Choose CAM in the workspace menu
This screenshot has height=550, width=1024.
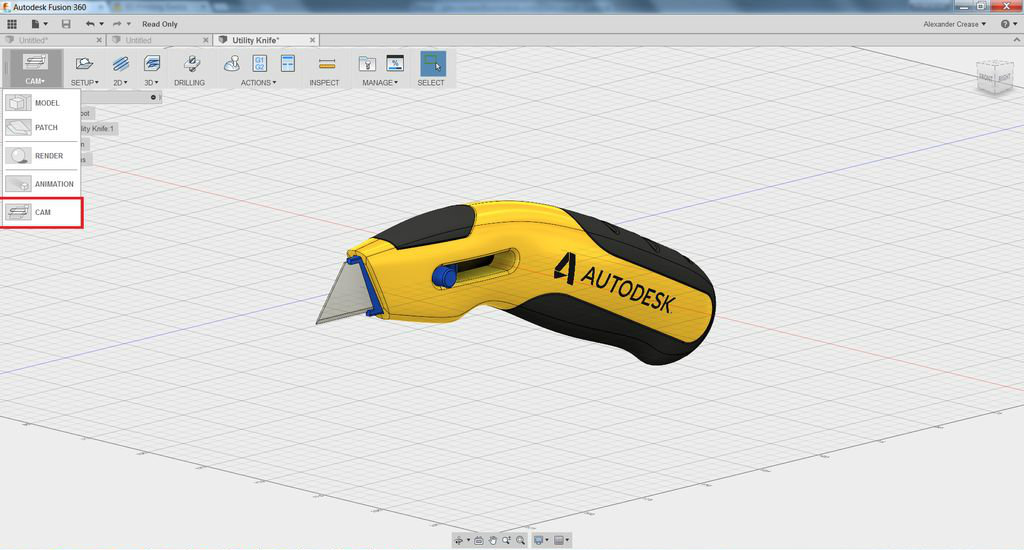coord(40,212)
